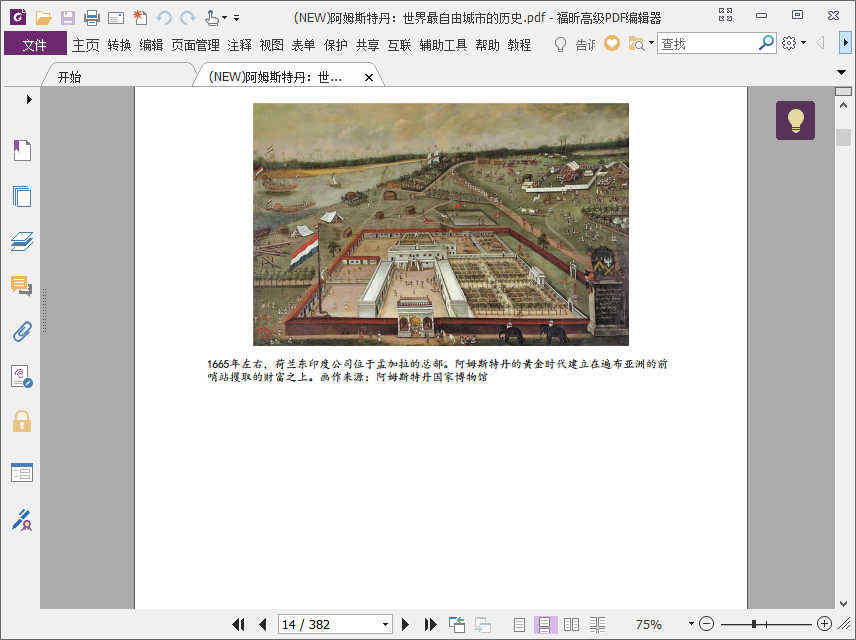Open the zoom percentage dropdown

pos(691,624)
